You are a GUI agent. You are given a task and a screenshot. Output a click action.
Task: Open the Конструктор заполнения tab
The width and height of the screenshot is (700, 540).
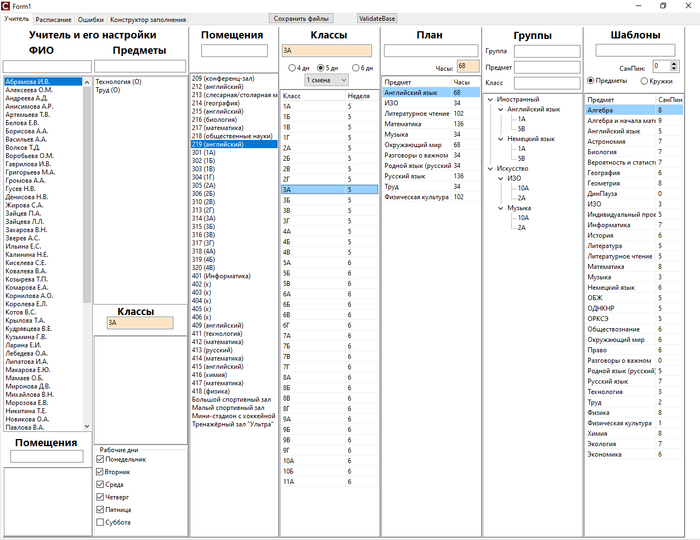click(148, 20)
